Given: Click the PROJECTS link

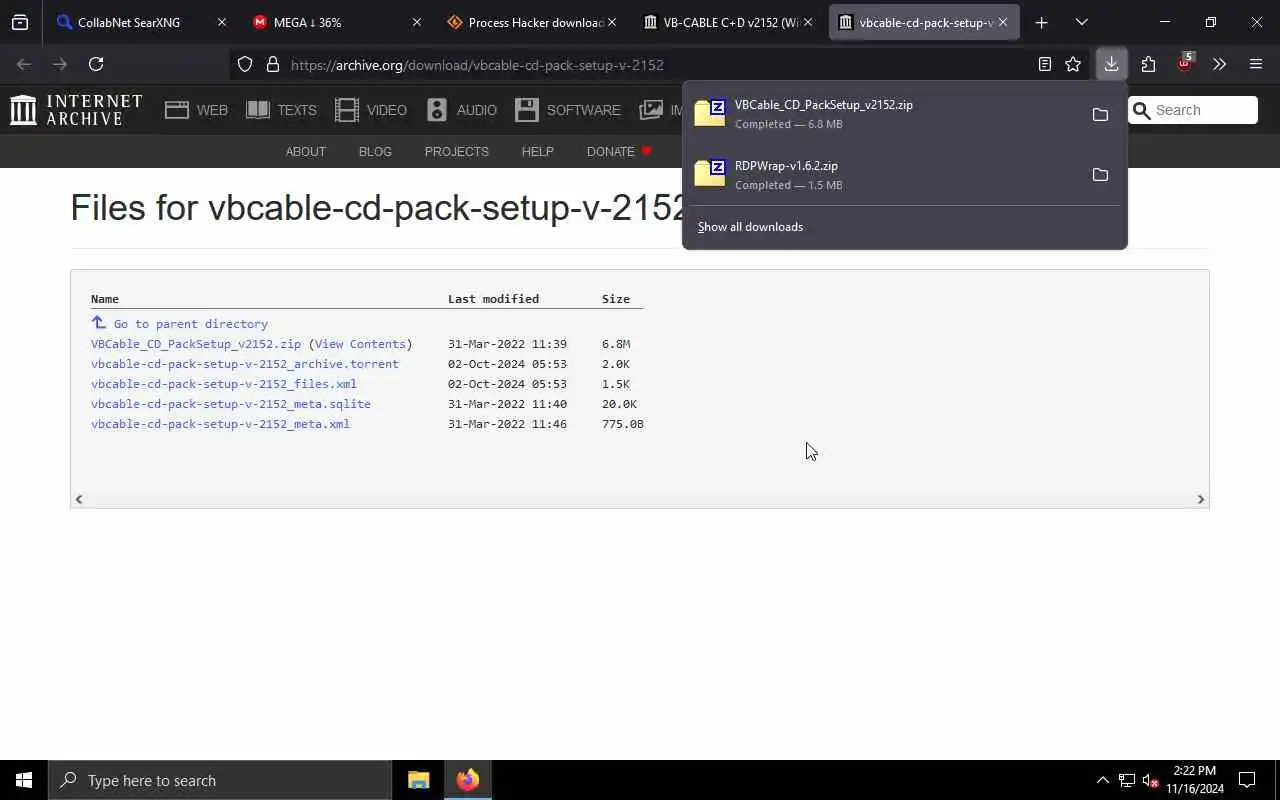Looking at the screenshot, I should [x=456, y=151].
